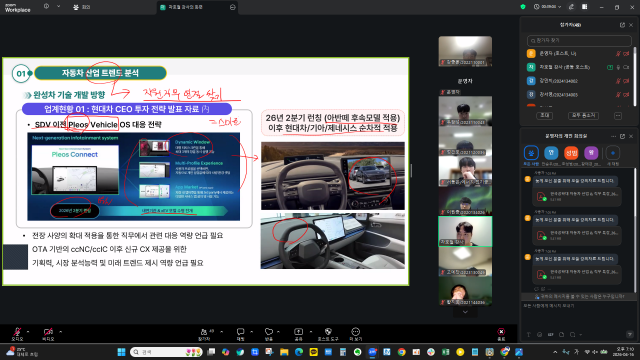Viewport: 640px width, 360px height.
Task: Open the meeting home tab with people icon
Action: [81, 7]
